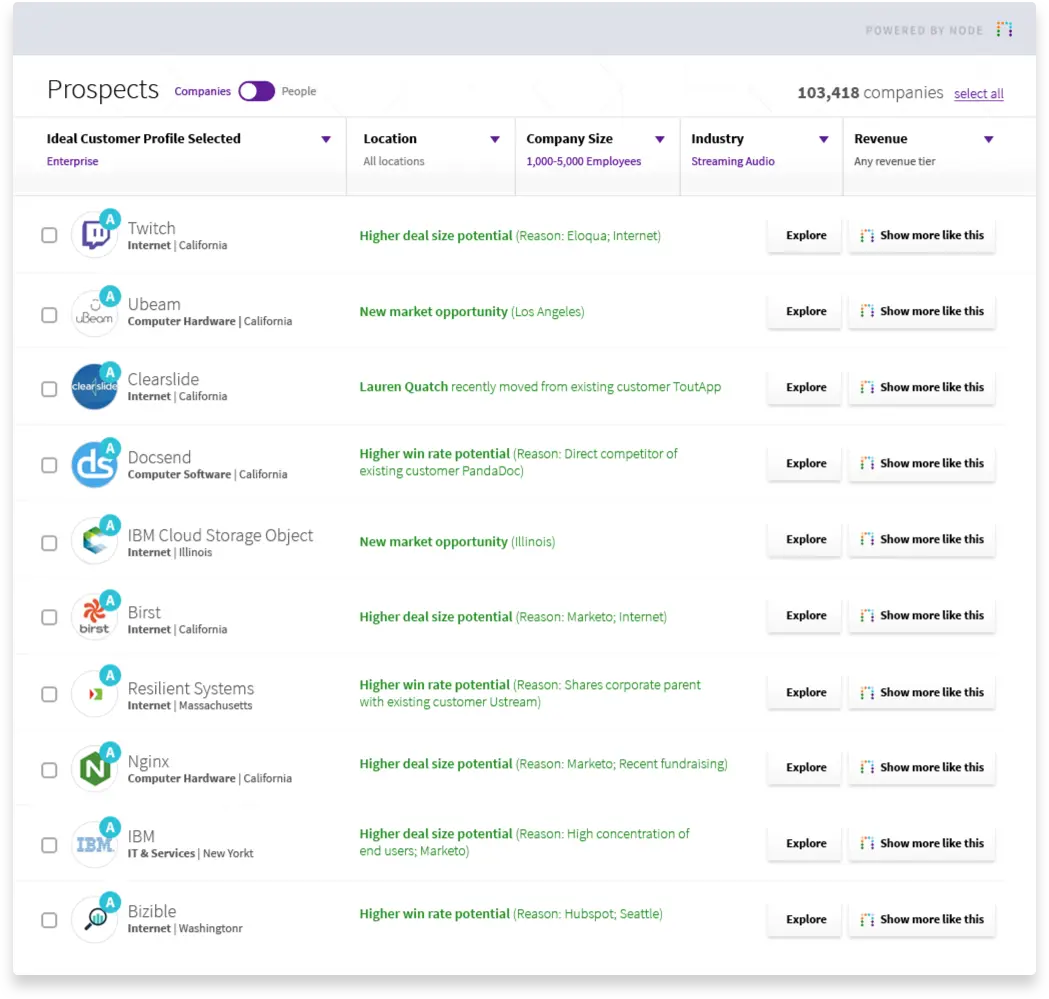
Task: Select the Docsend checkbox
Action: [x=50, y=465]
